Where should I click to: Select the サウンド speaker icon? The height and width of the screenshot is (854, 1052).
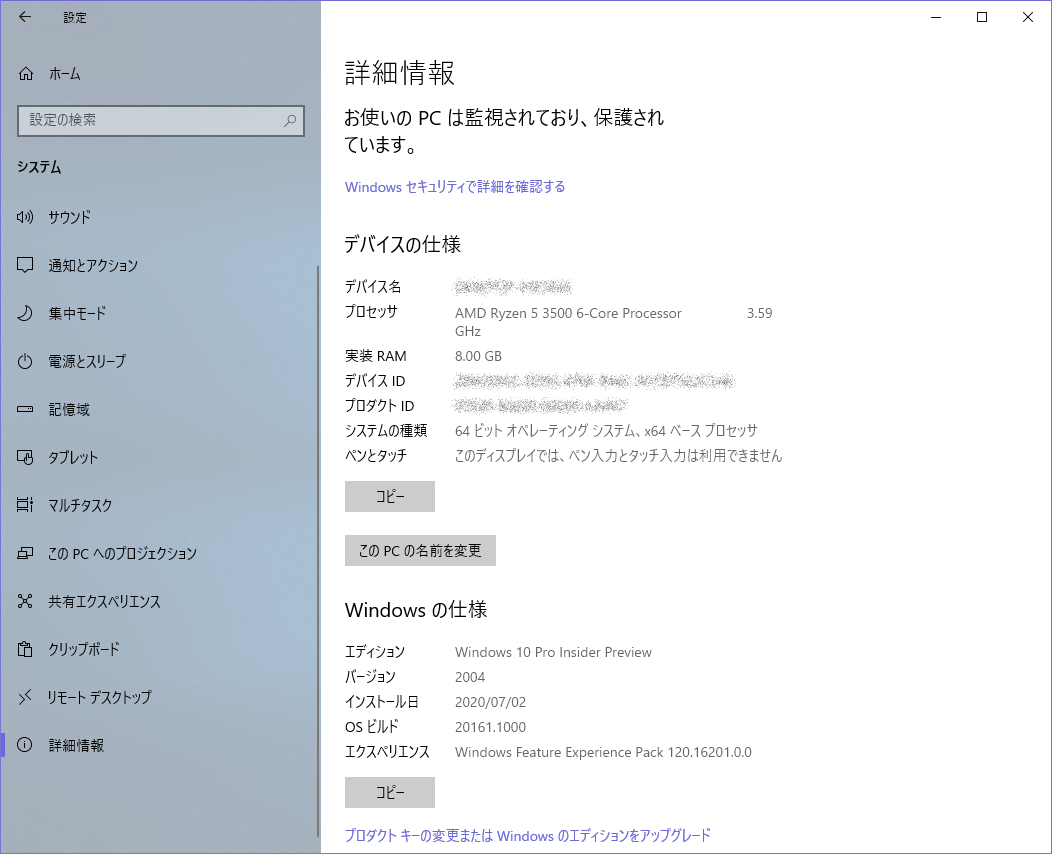25,217
